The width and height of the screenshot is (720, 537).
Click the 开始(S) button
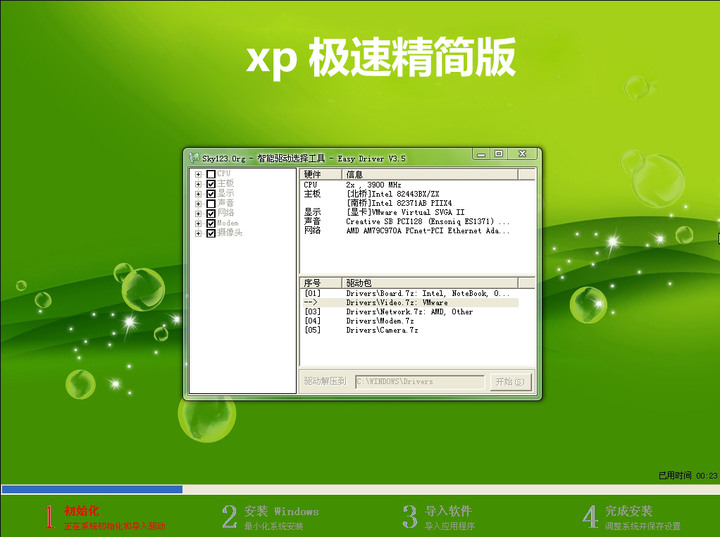coord(510,382)
